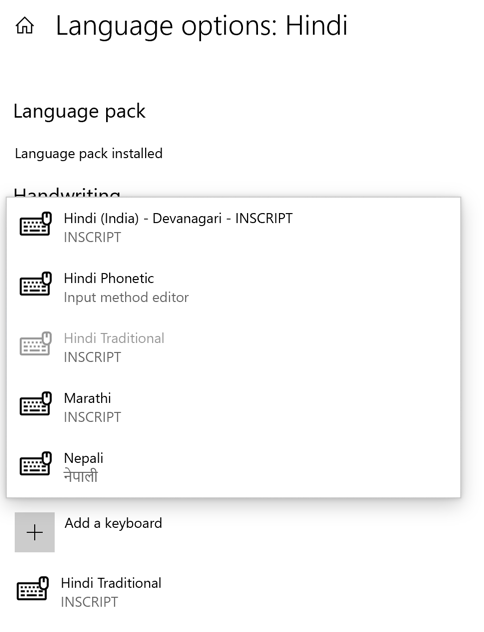The image size is (484, 632).
Task: Select Hindi (India) - Devanagari - INSCRIPT option
Action: click(233, 227)
